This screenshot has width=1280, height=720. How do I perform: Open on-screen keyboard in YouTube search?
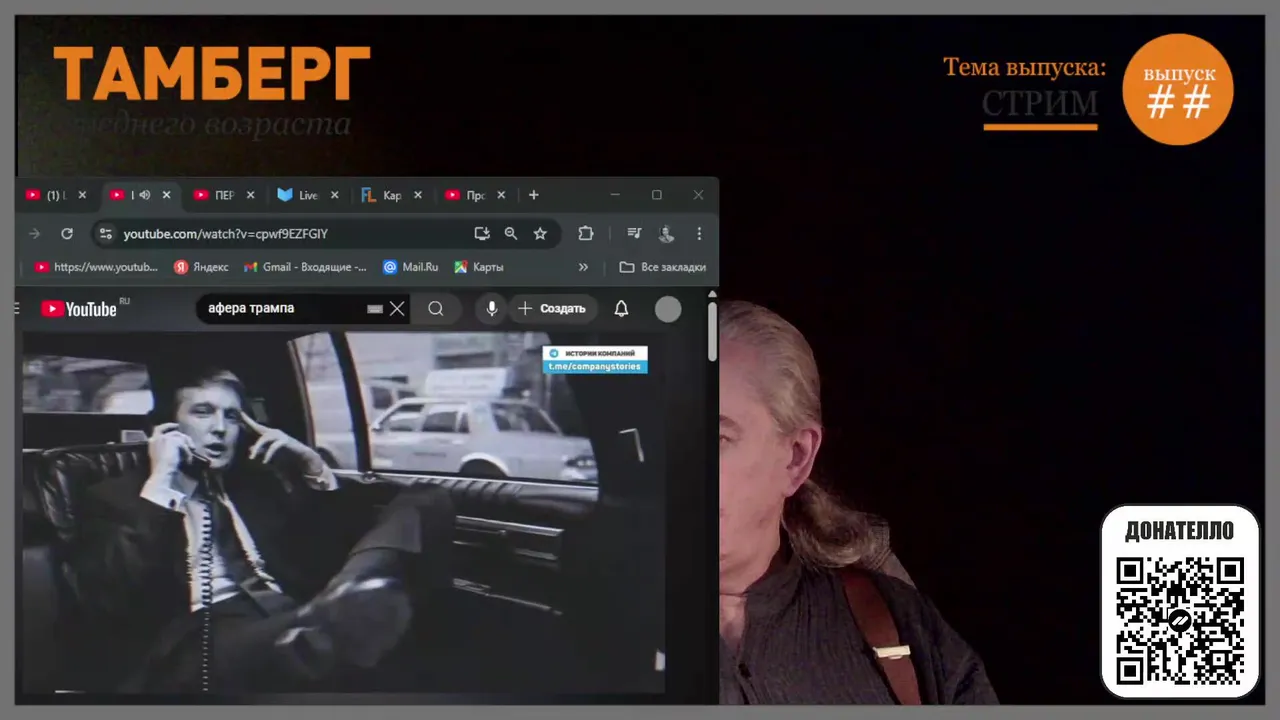[375, 309]
